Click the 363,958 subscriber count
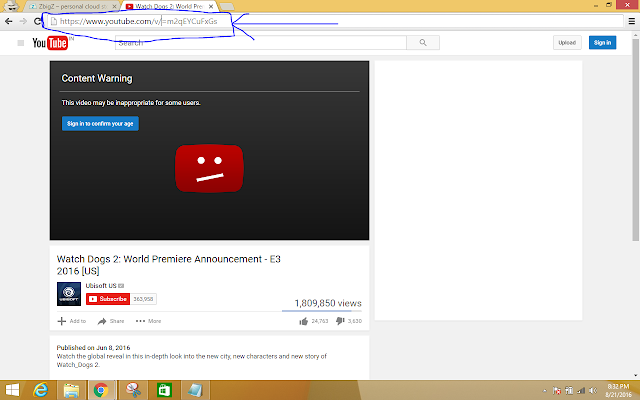This screenshot has width=640, height=400. click(x=143, y=299)
